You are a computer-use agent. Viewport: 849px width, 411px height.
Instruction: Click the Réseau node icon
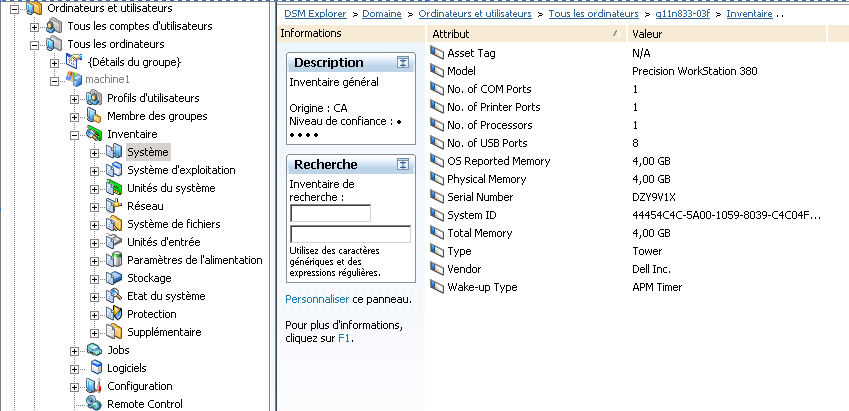point(114,206)
